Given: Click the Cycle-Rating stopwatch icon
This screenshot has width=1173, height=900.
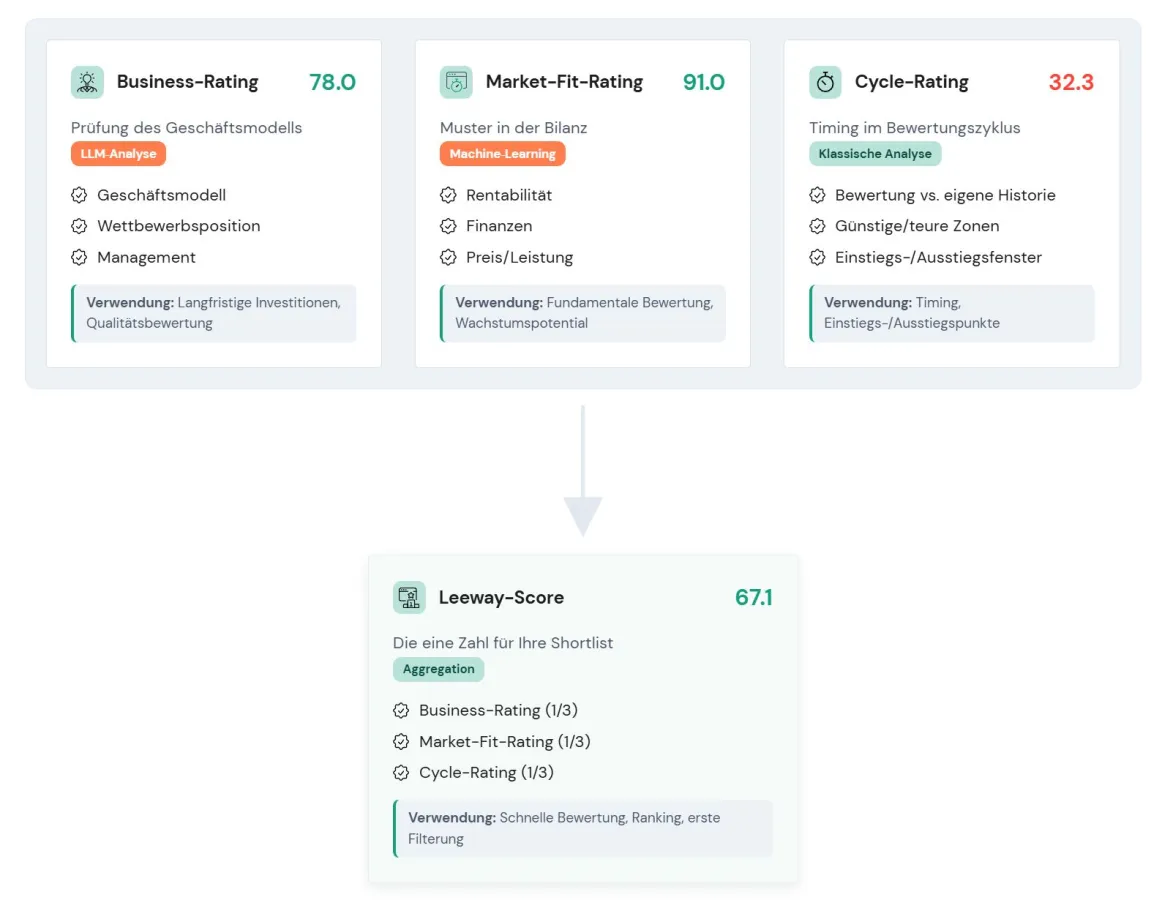Looking at the screenshot, I should pyautogui.click(x=825, y=82).
